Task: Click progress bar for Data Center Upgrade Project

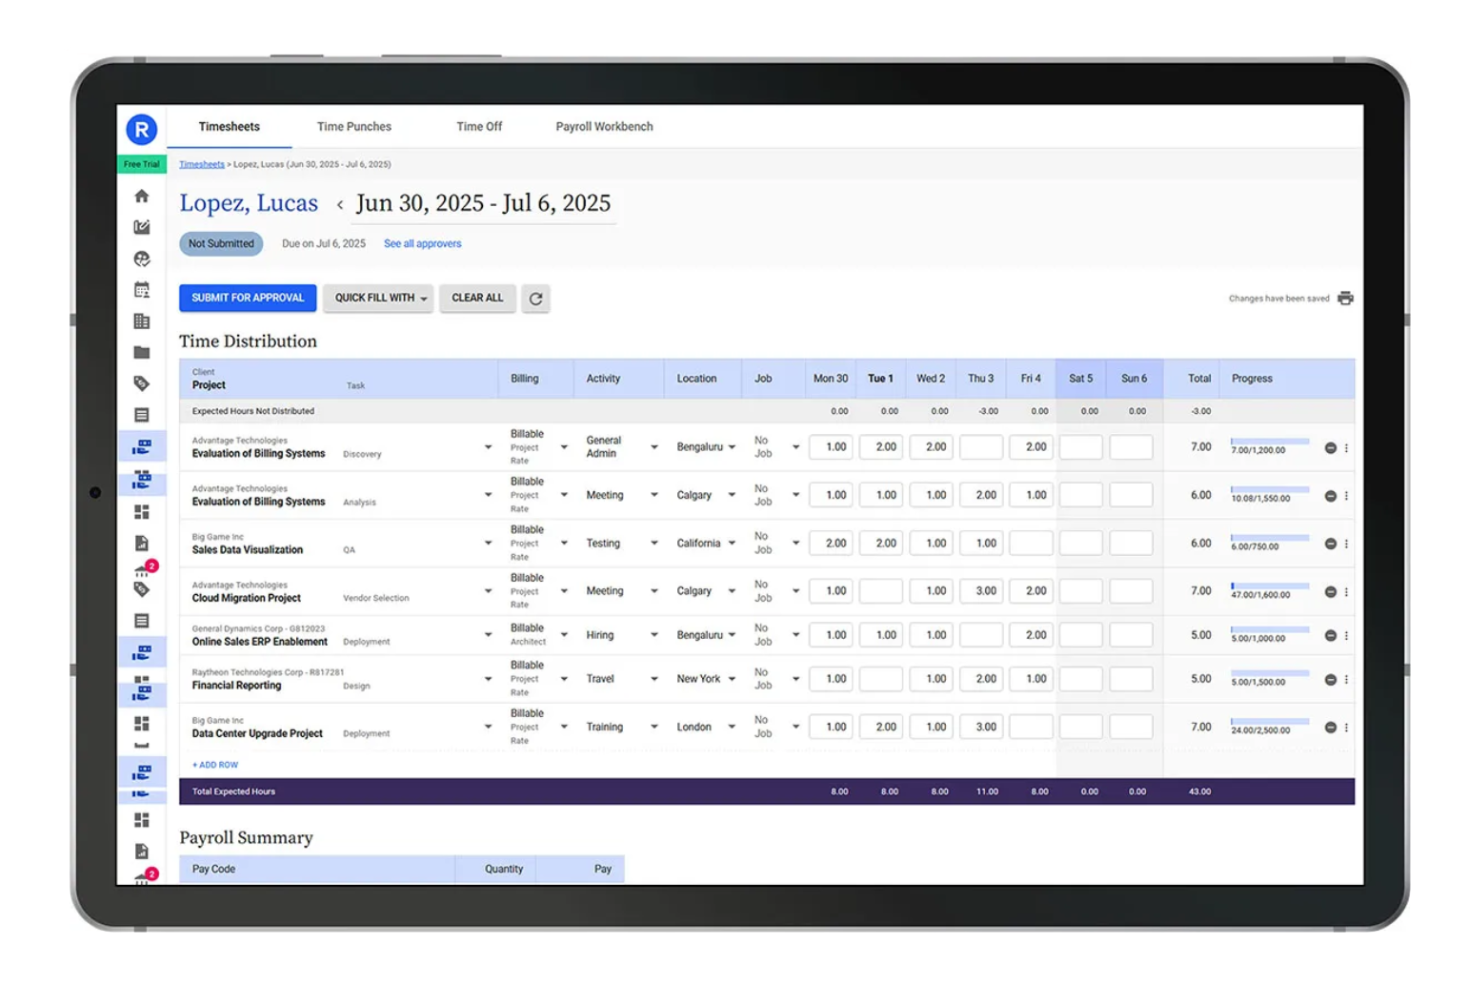Action: click(x=1269, y=721)
